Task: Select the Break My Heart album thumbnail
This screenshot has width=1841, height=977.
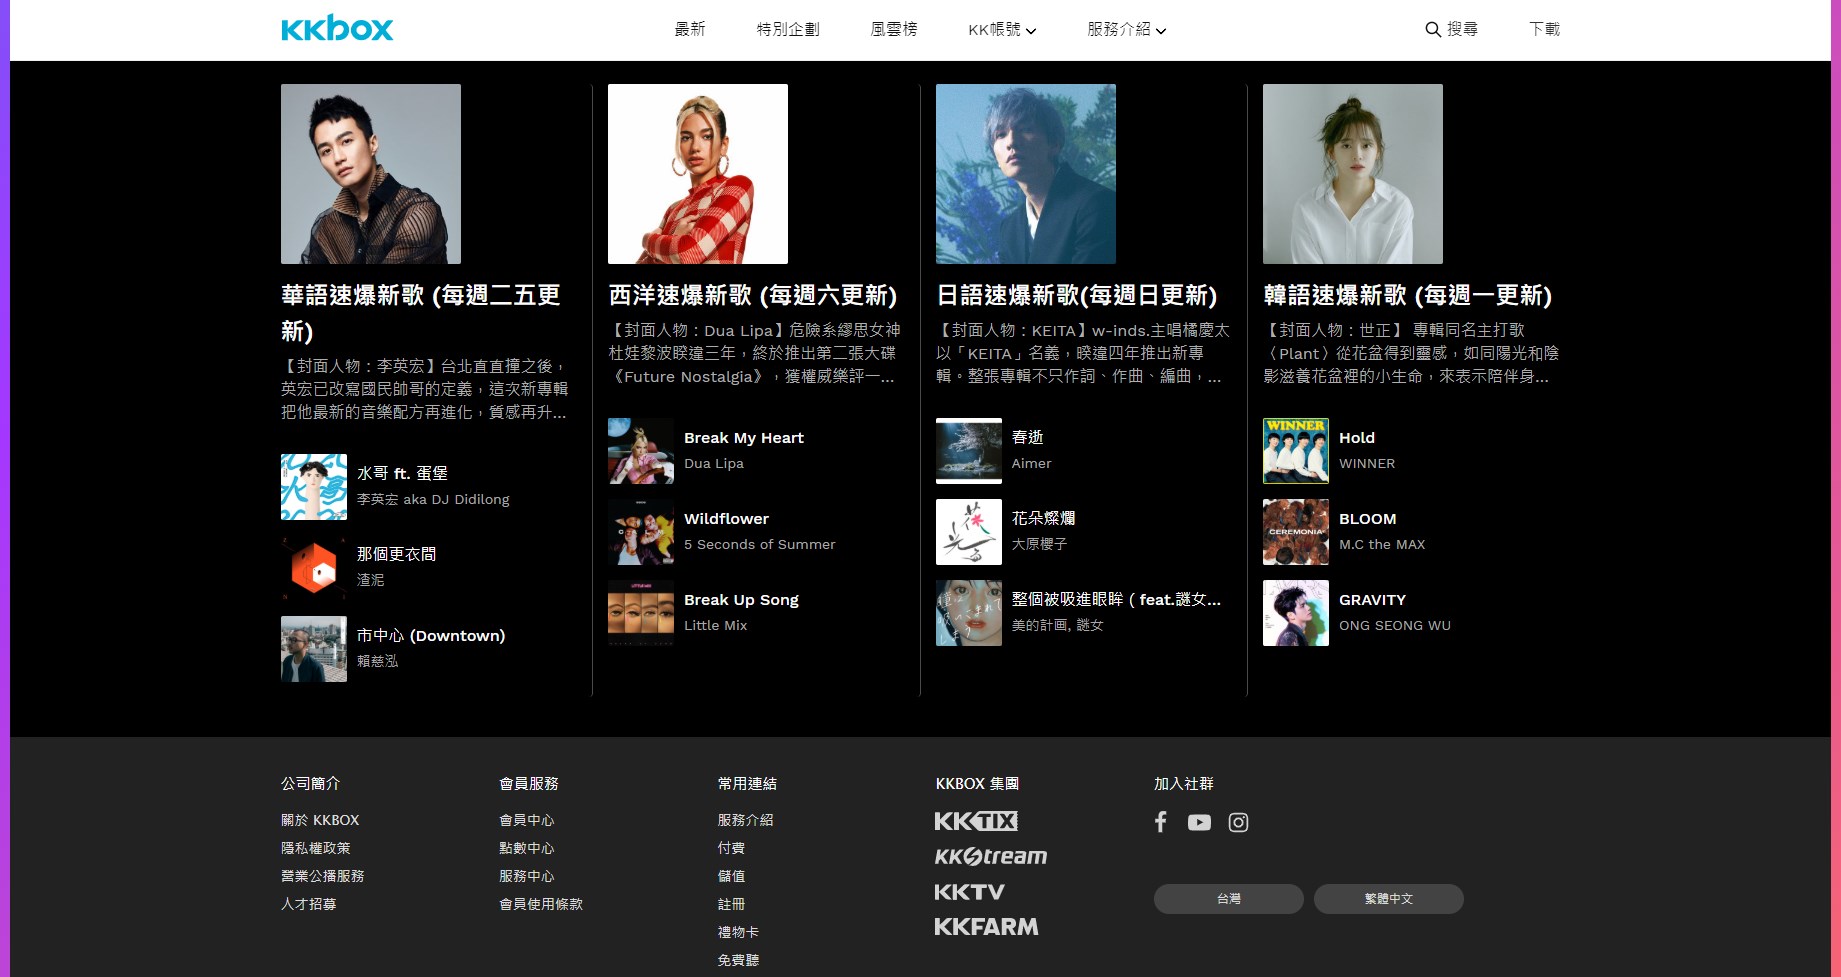Action: pos(641,451)
